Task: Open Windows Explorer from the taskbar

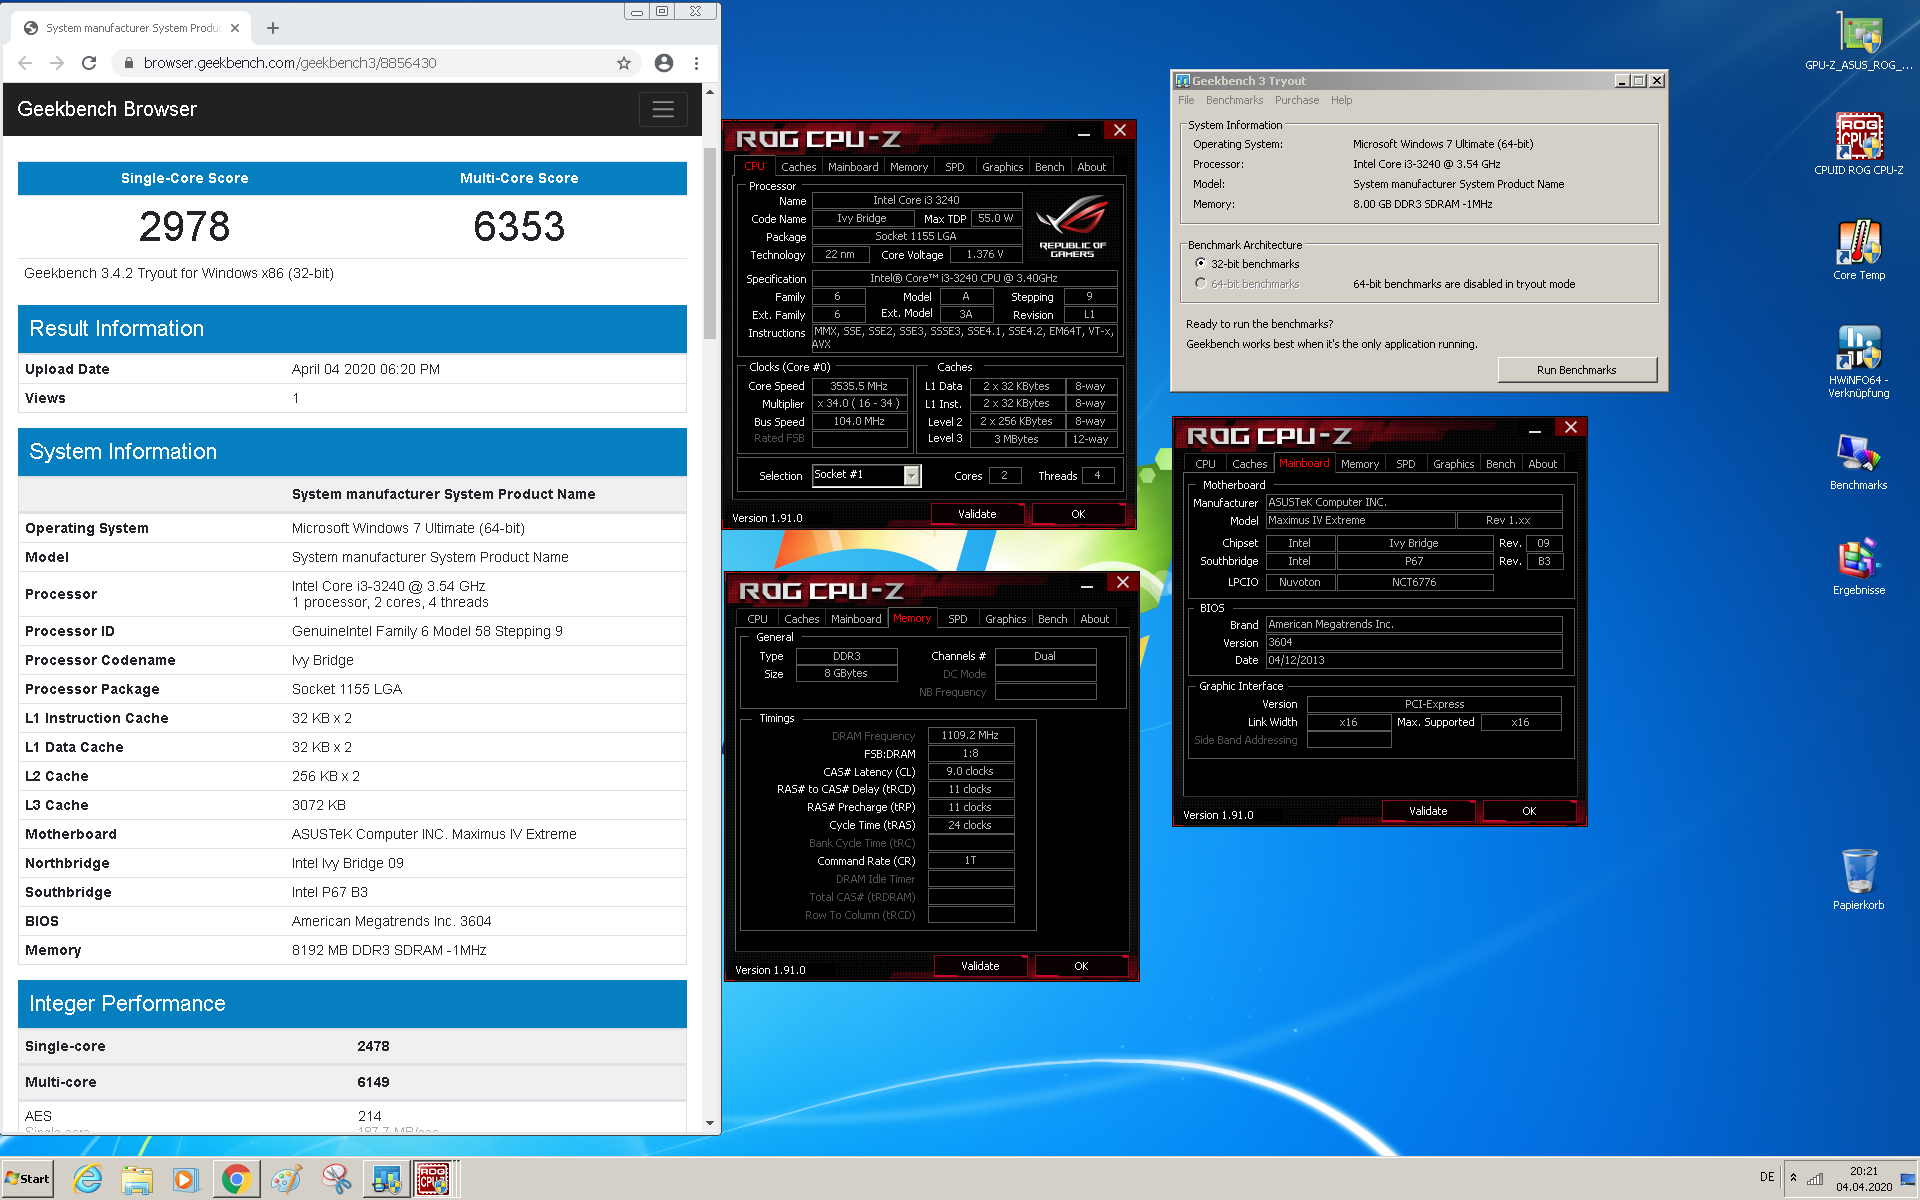Action: 136,1179
